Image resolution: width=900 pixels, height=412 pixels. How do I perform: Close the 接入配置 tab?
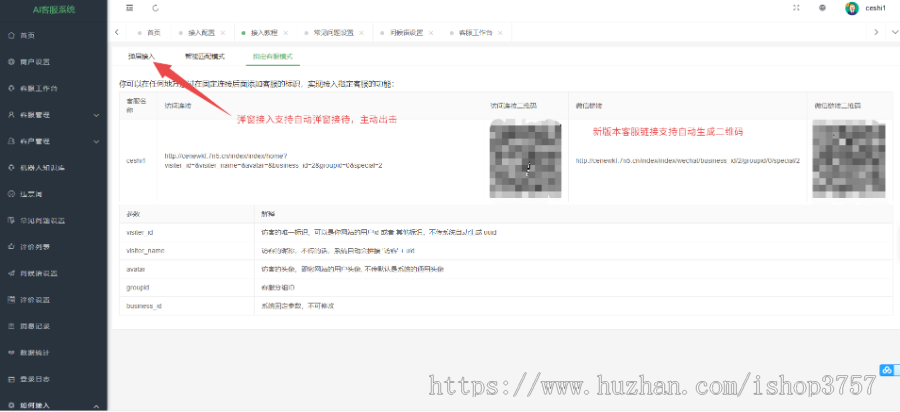[223, 33]
